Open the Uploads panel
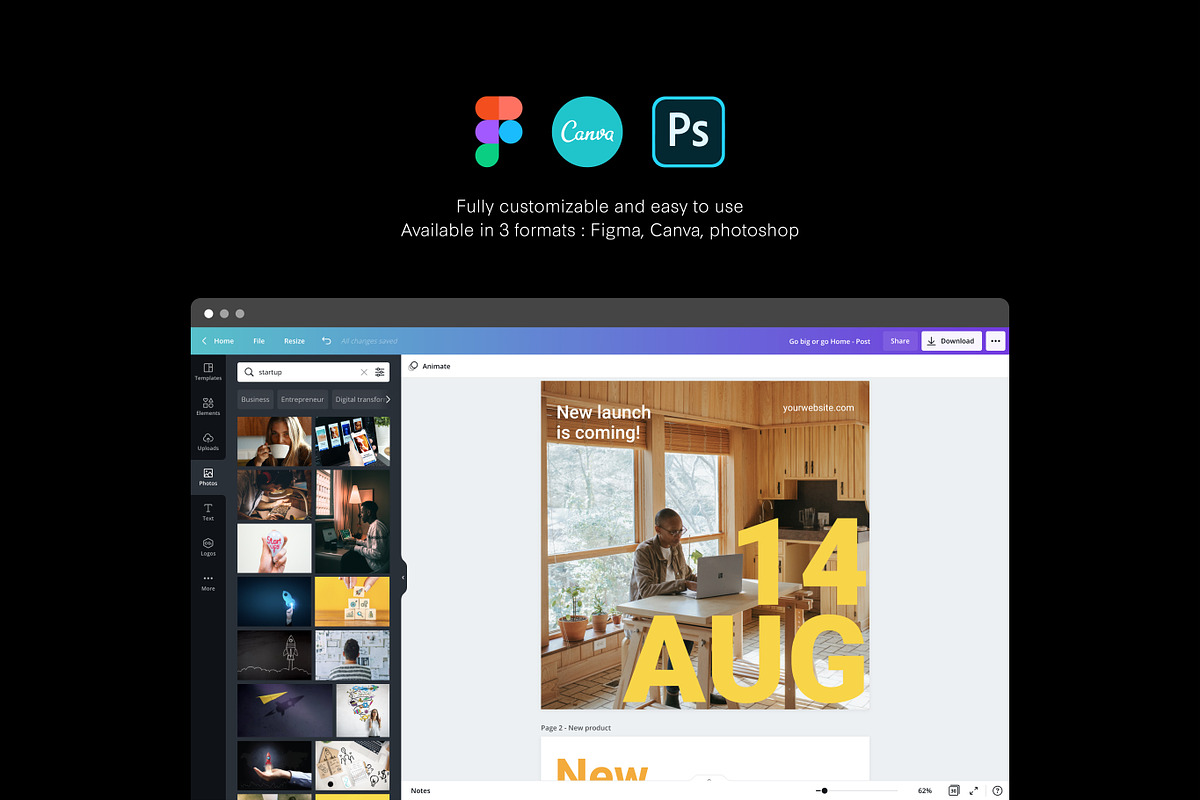1200x800 pixels. [x=208, y=442]
